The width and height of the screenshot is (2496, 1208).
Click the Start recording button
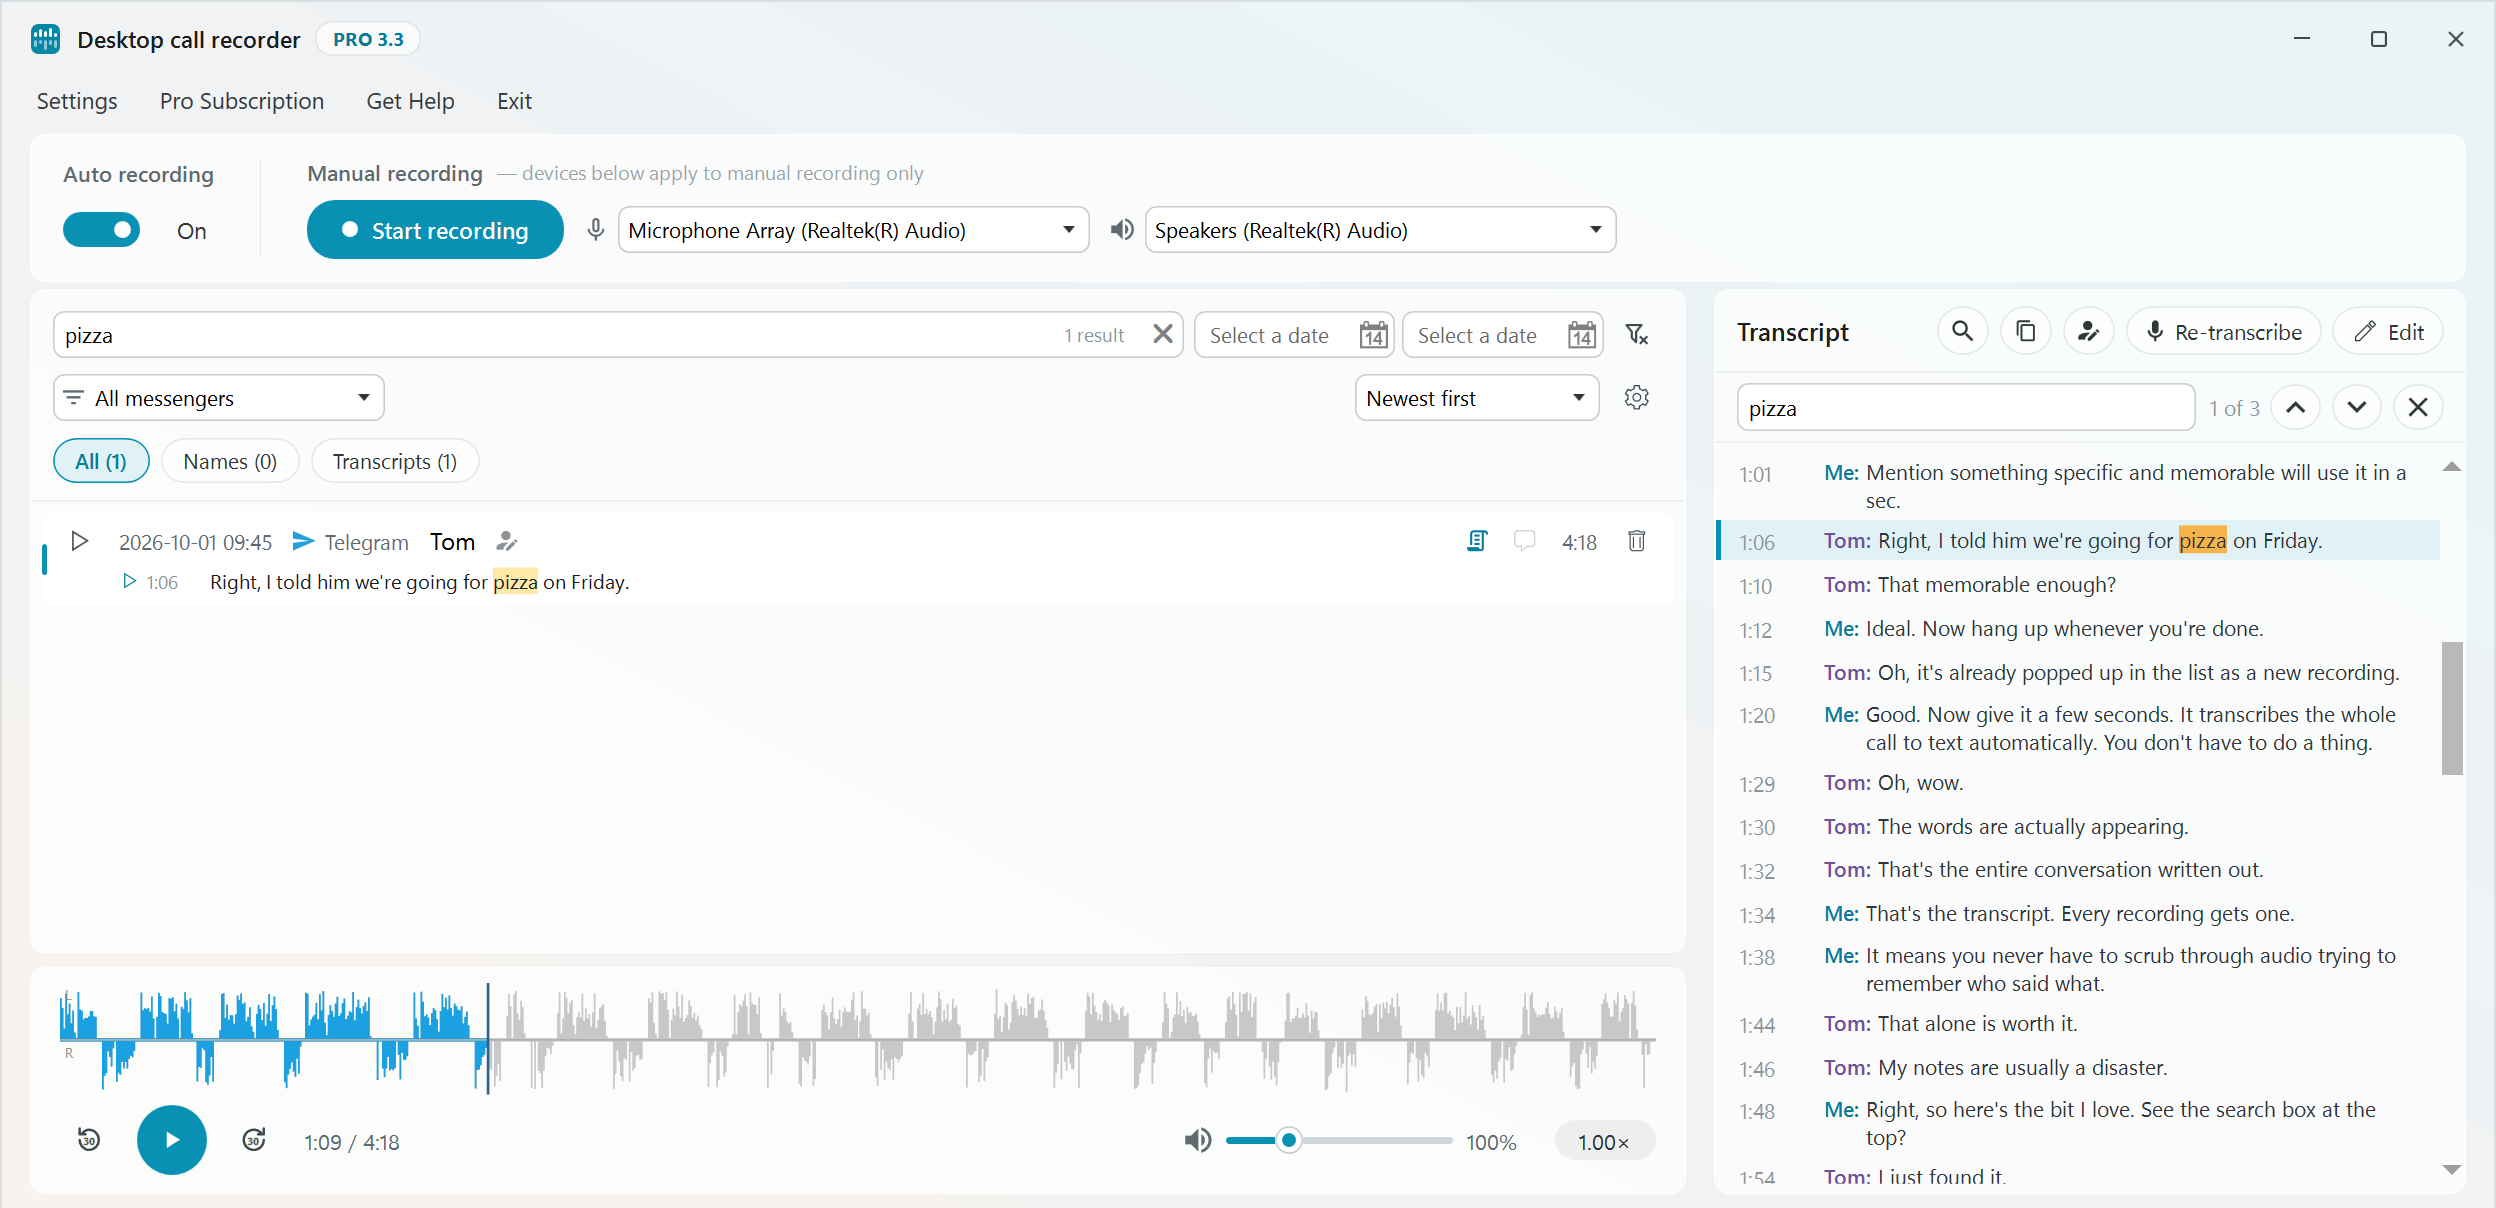click(x=435, y=230)
